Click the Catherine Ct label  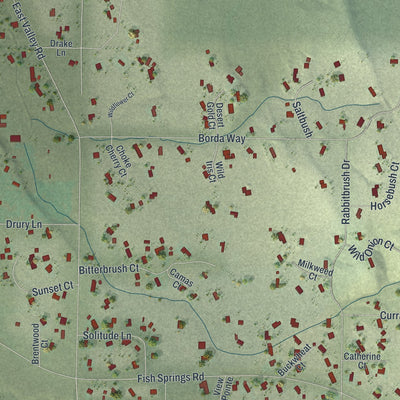362,361
